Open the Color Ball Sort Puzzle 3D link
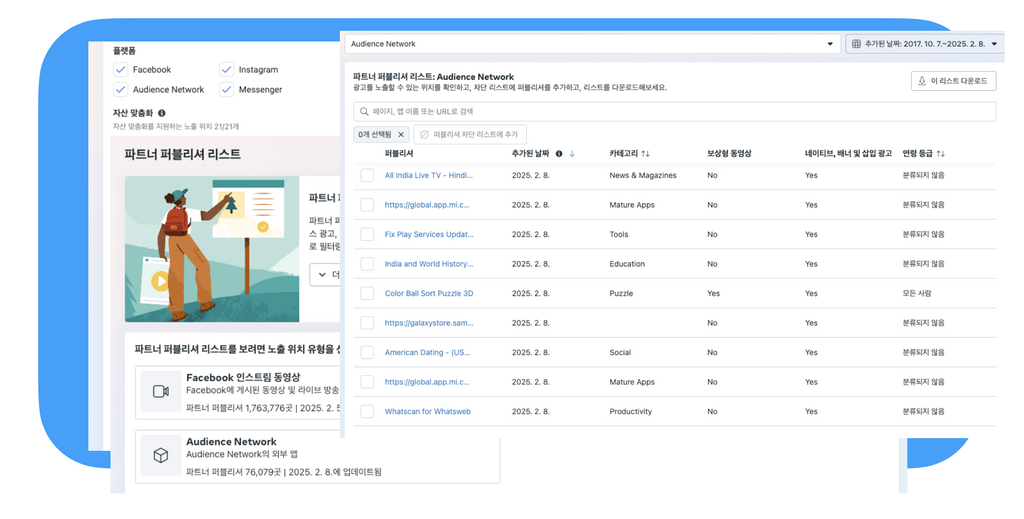This screenshot has width=1024, height=519. coord(429,294)
